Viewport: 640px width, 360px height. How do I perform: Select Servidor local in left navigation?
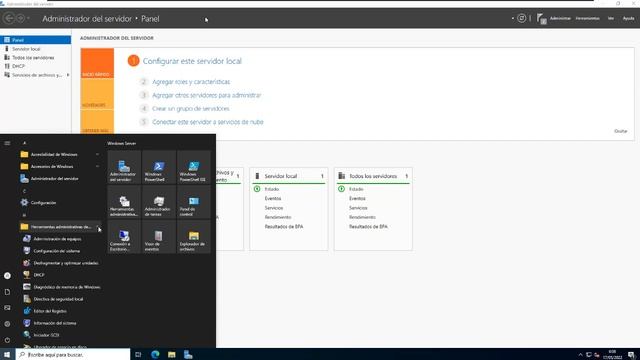(x=36, y=49)
